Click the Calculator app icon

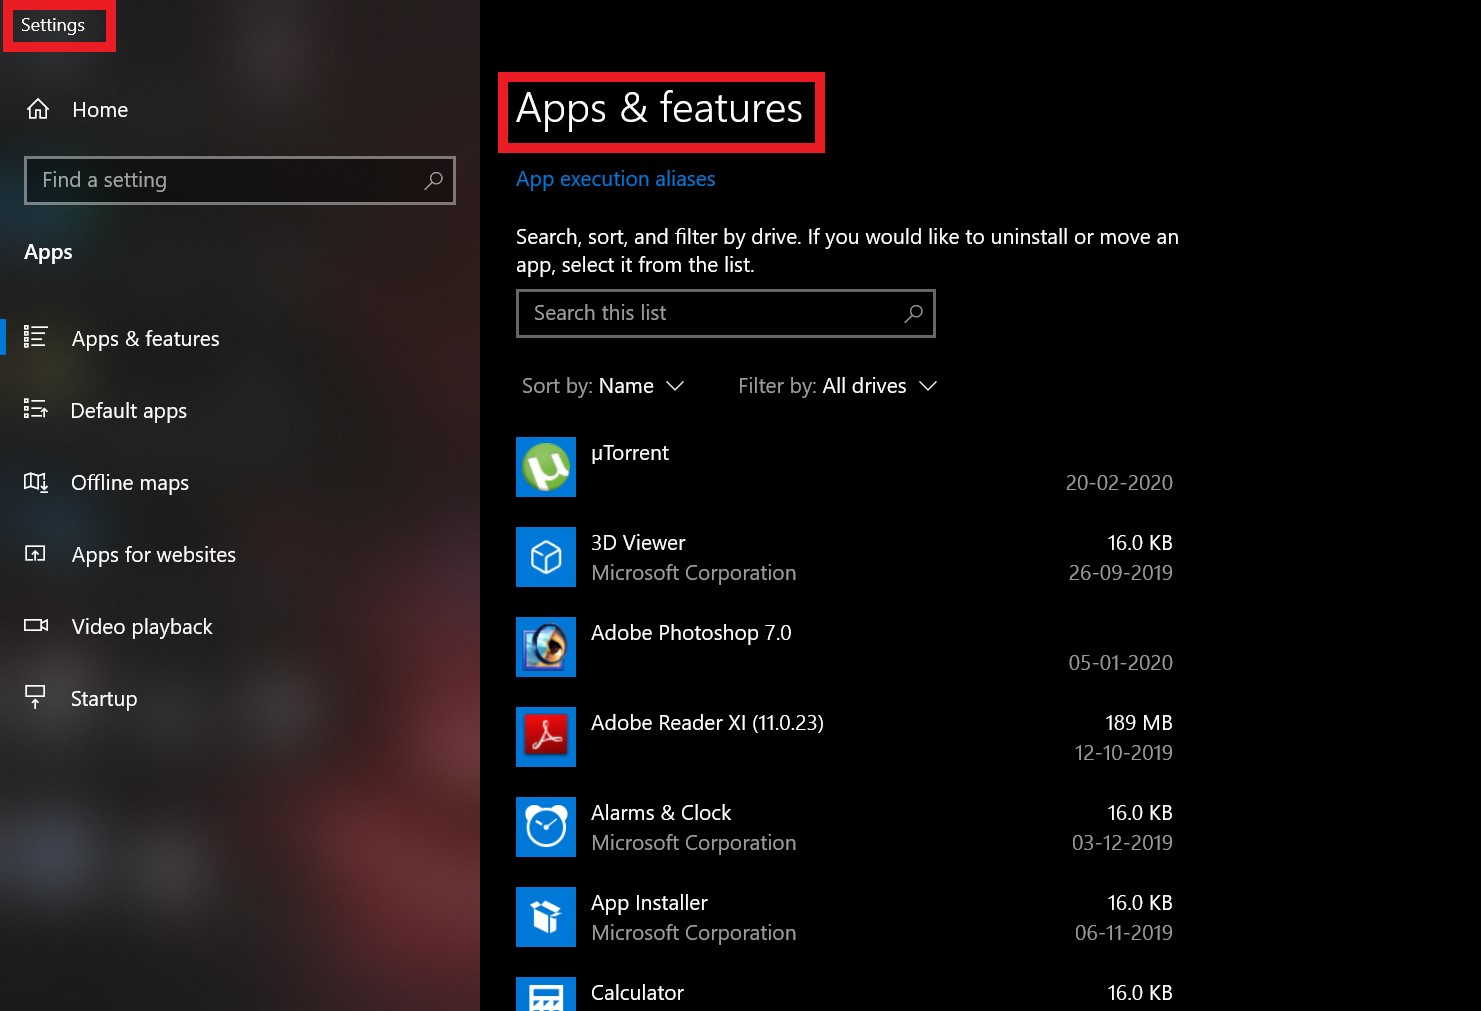(546, 994)
